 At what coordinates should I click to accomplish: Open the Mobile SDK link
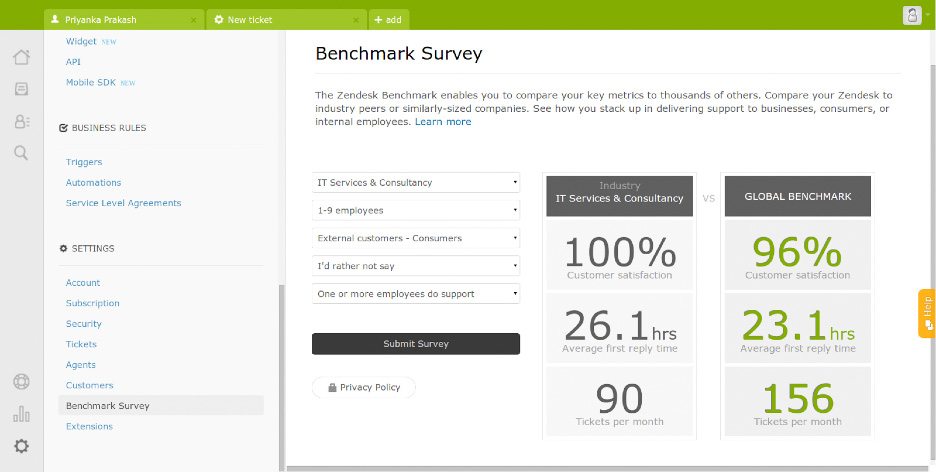coord(91,82)
